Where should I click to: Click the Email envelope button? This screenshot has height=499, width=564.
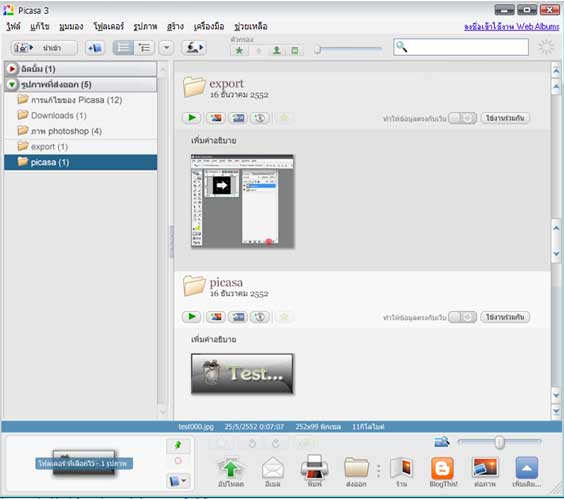[273, 472]
